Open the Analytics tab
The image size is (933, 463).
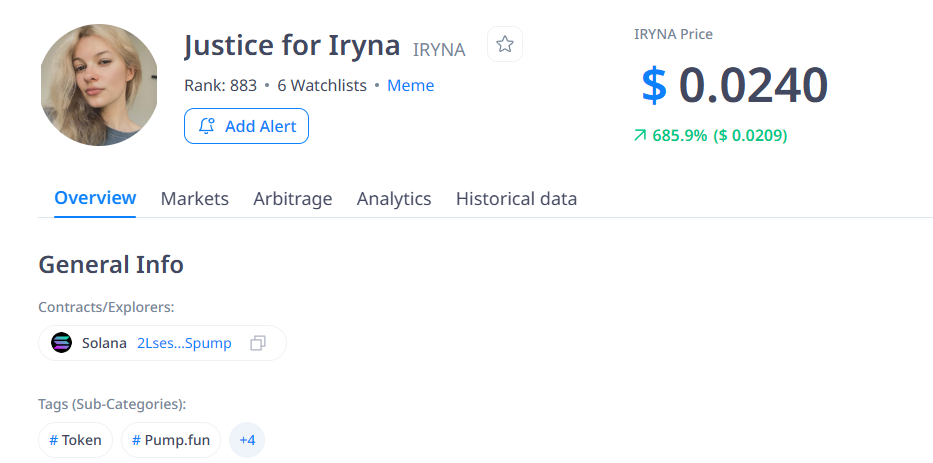(394, 199)
